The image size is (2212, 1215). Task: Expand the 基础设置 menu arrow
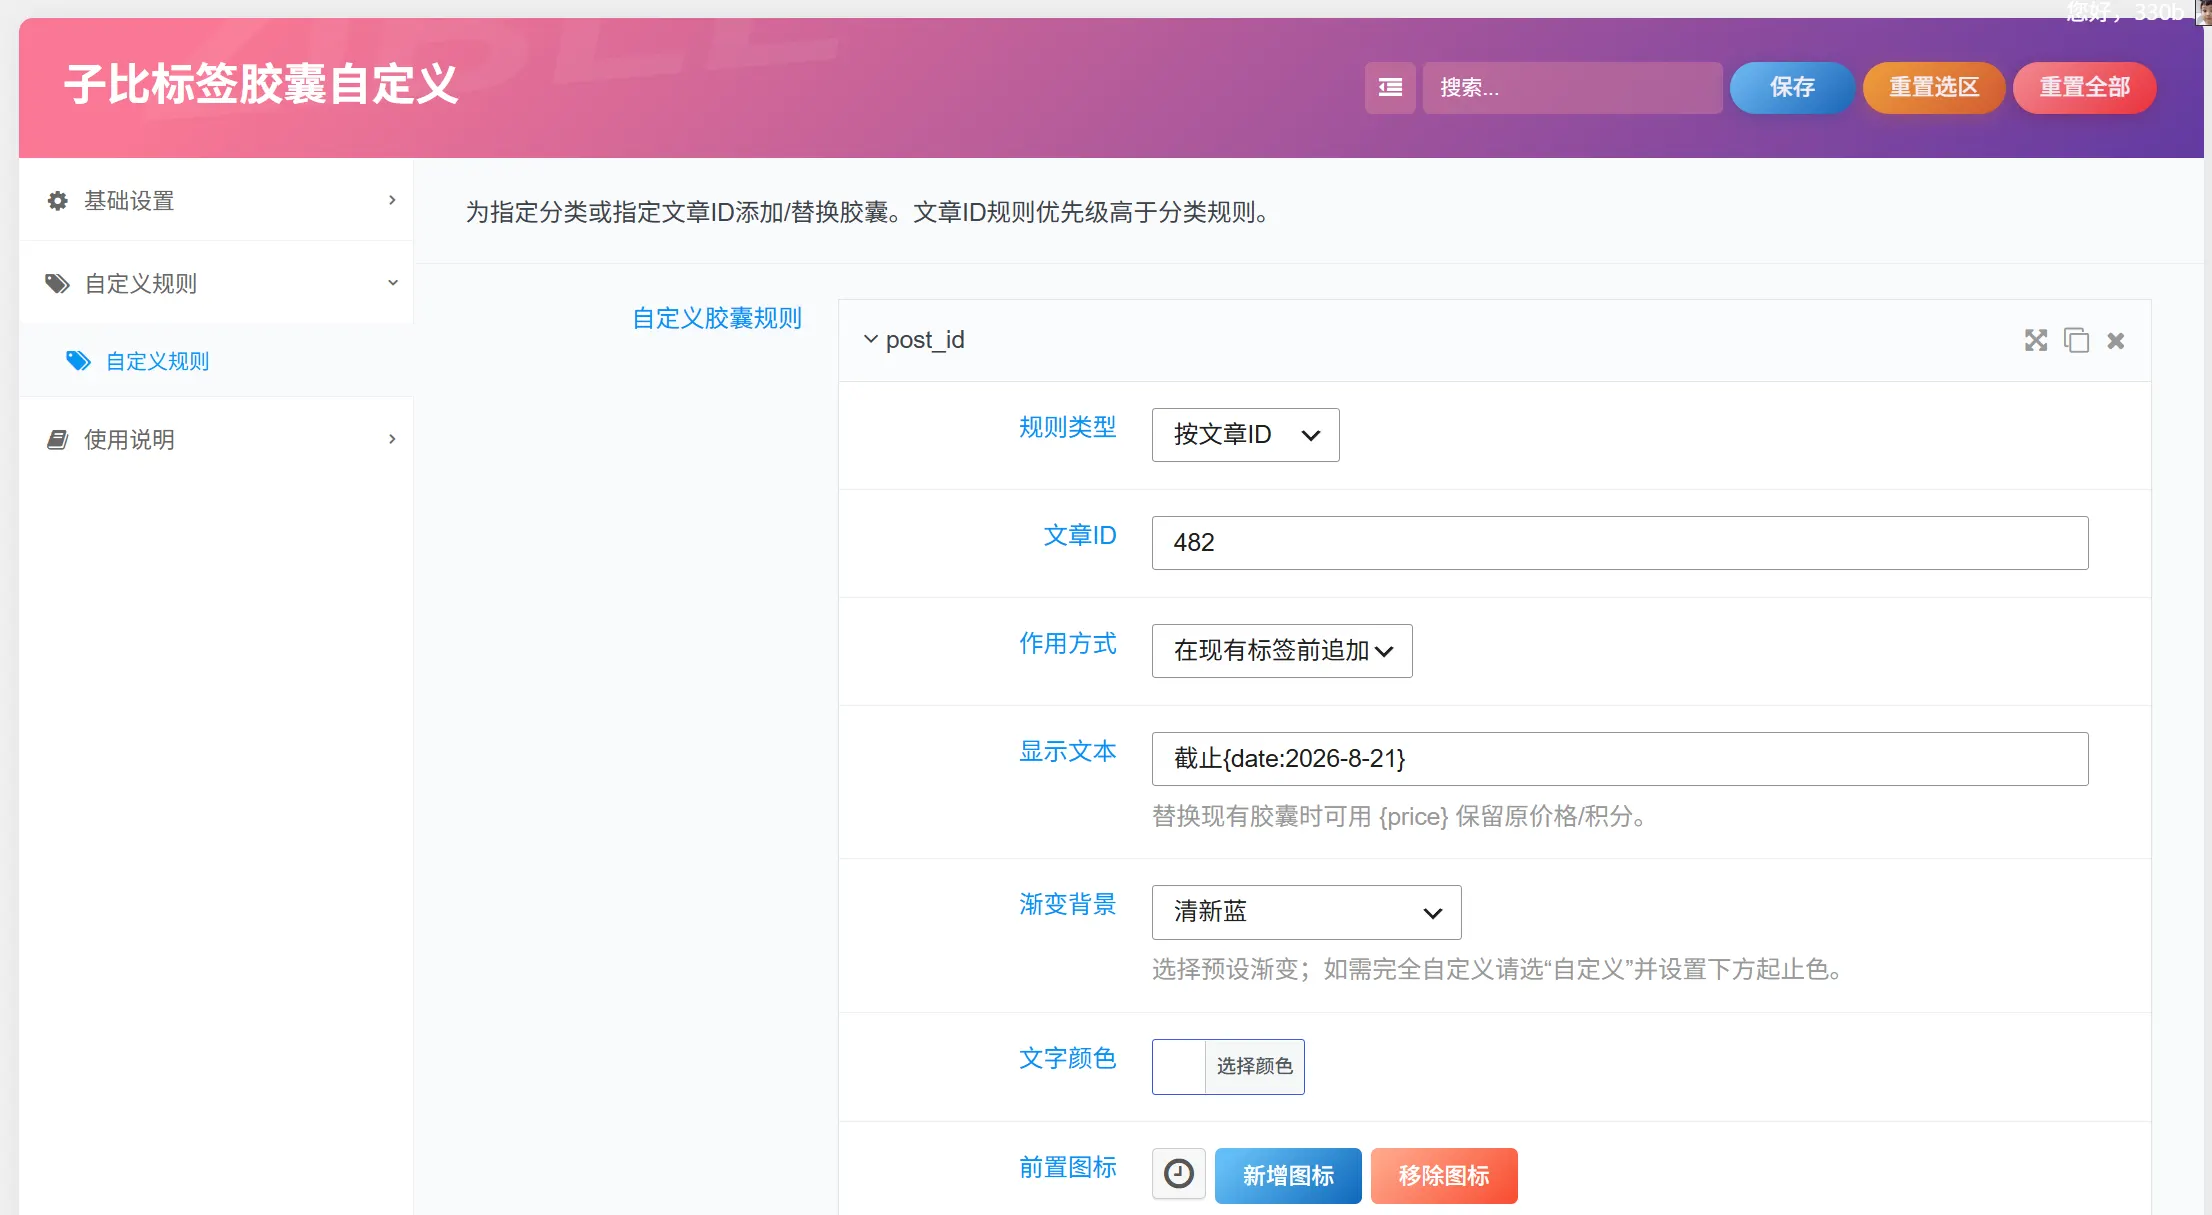click(392, 200)
